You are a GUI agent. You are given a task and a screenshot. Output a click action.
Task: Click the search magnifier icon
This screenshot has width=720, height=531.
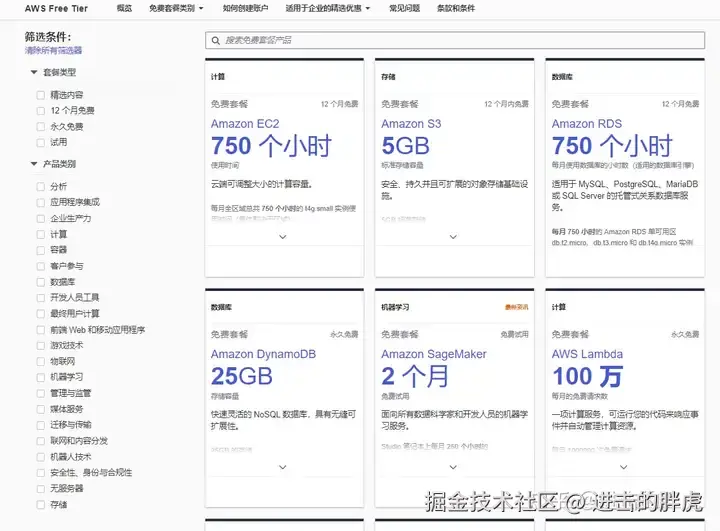[x=215, y=40]
